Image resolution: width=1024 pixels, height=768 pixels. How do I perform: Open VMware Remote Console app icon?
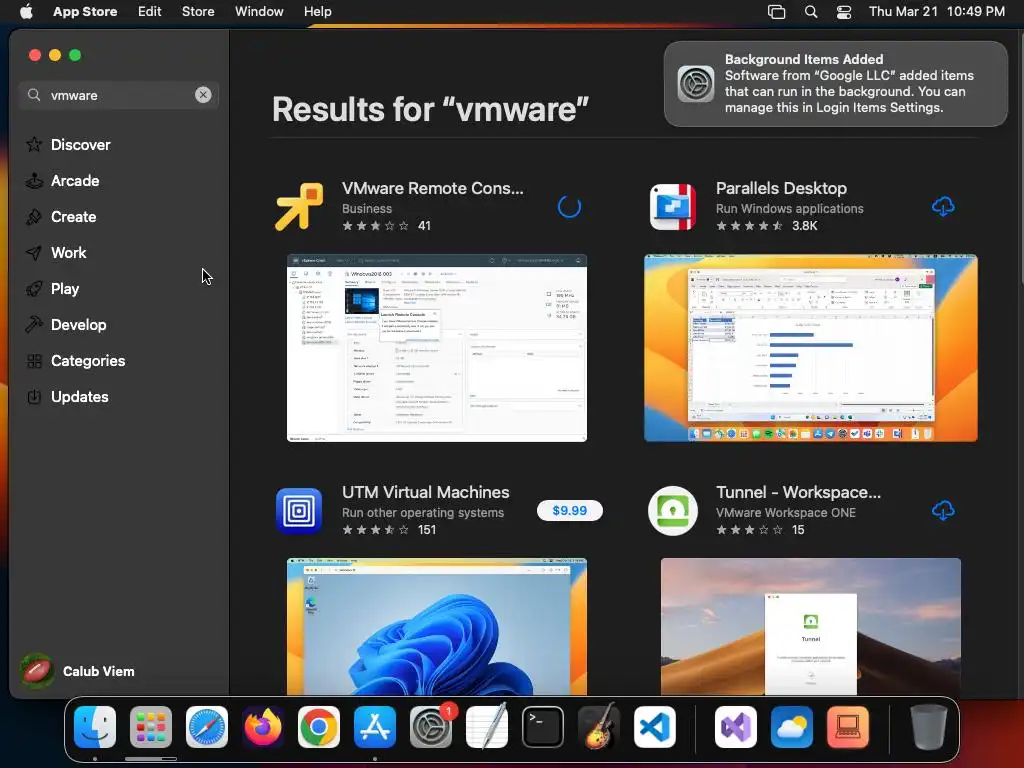click(299, 207)
